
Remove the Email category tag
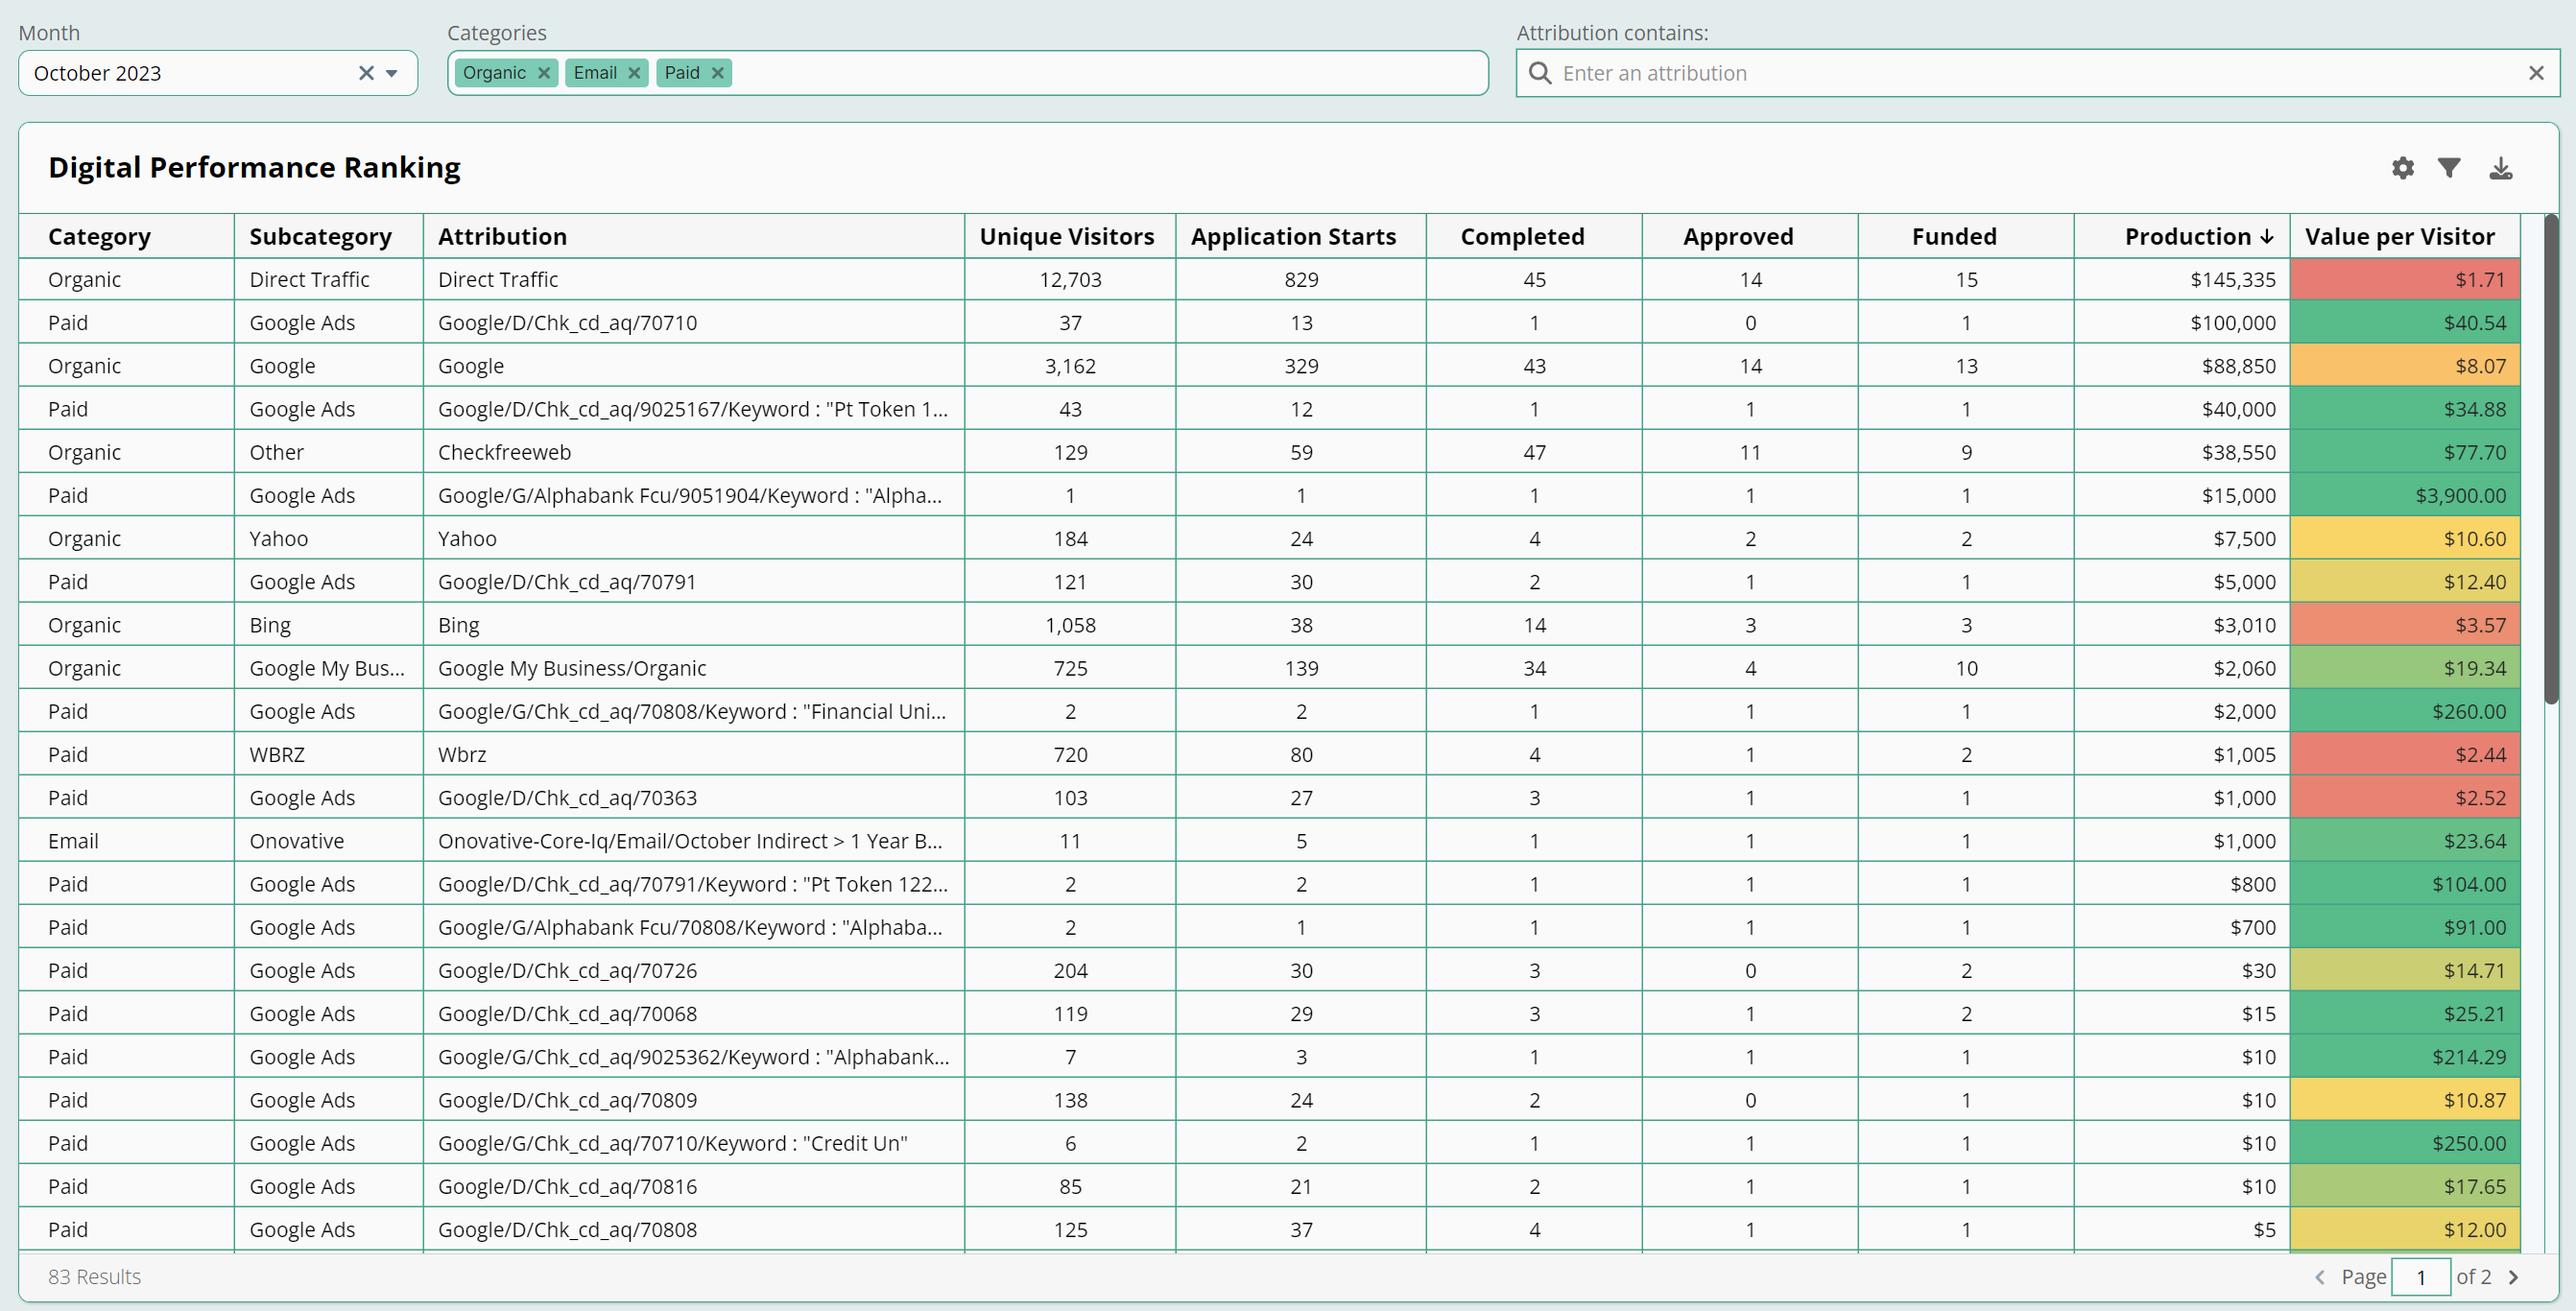(x=634, y=73)
